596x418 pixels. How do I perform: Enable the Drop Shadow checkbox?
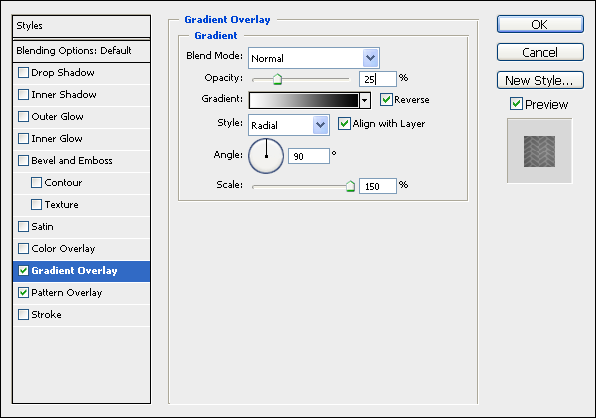23,73
